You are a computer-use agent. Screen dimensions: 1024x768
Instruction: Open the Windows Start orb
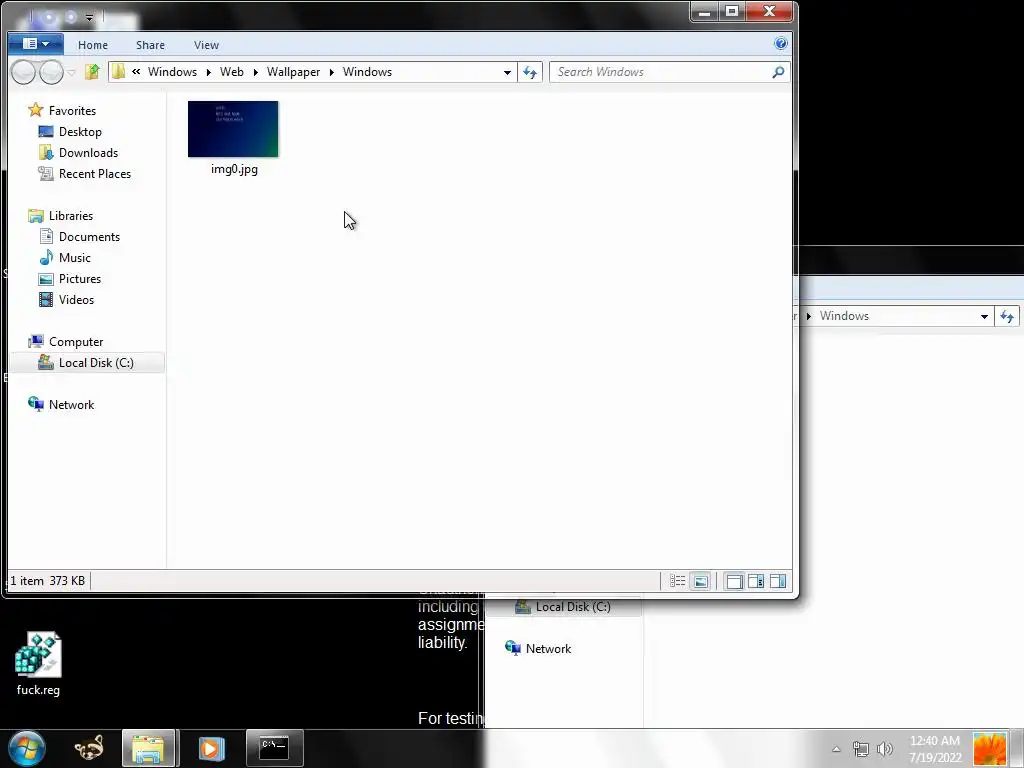point(27,748)
